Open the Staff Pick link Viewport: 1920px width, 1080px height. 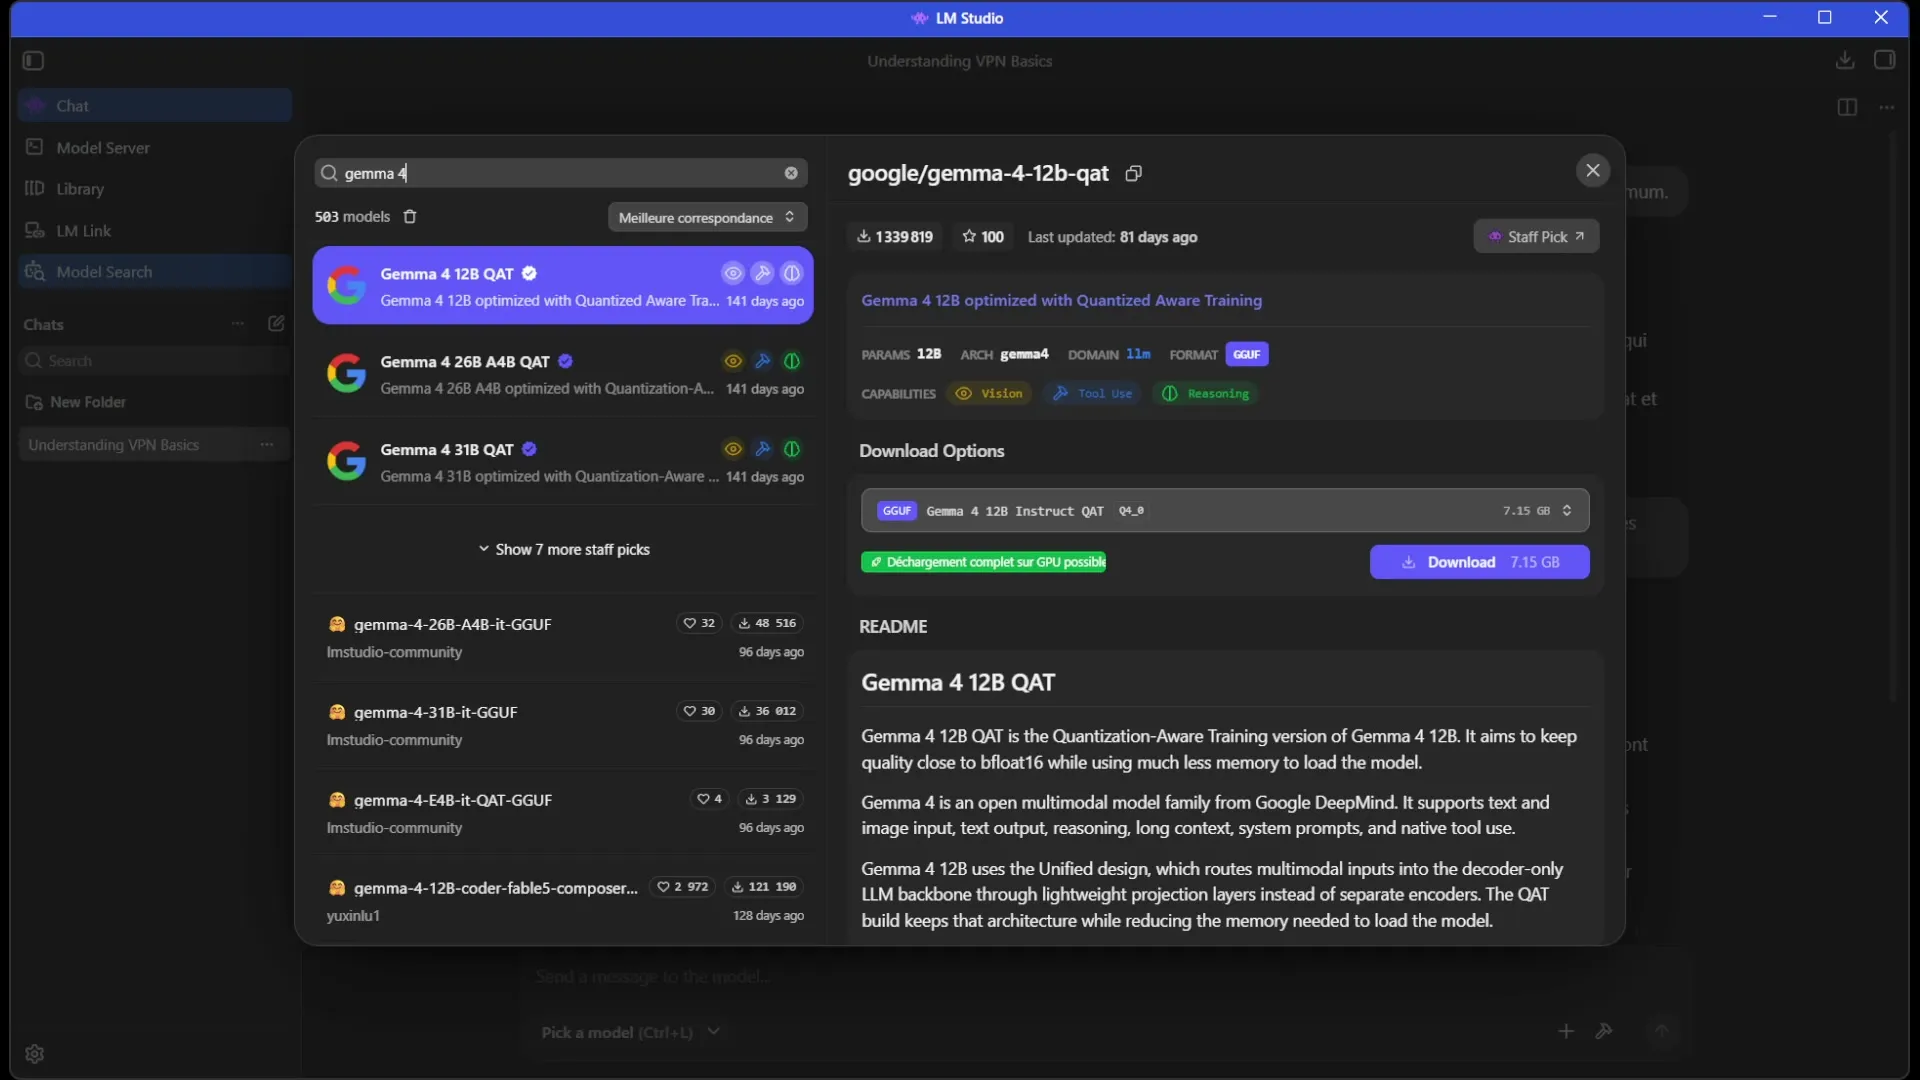1536,237
